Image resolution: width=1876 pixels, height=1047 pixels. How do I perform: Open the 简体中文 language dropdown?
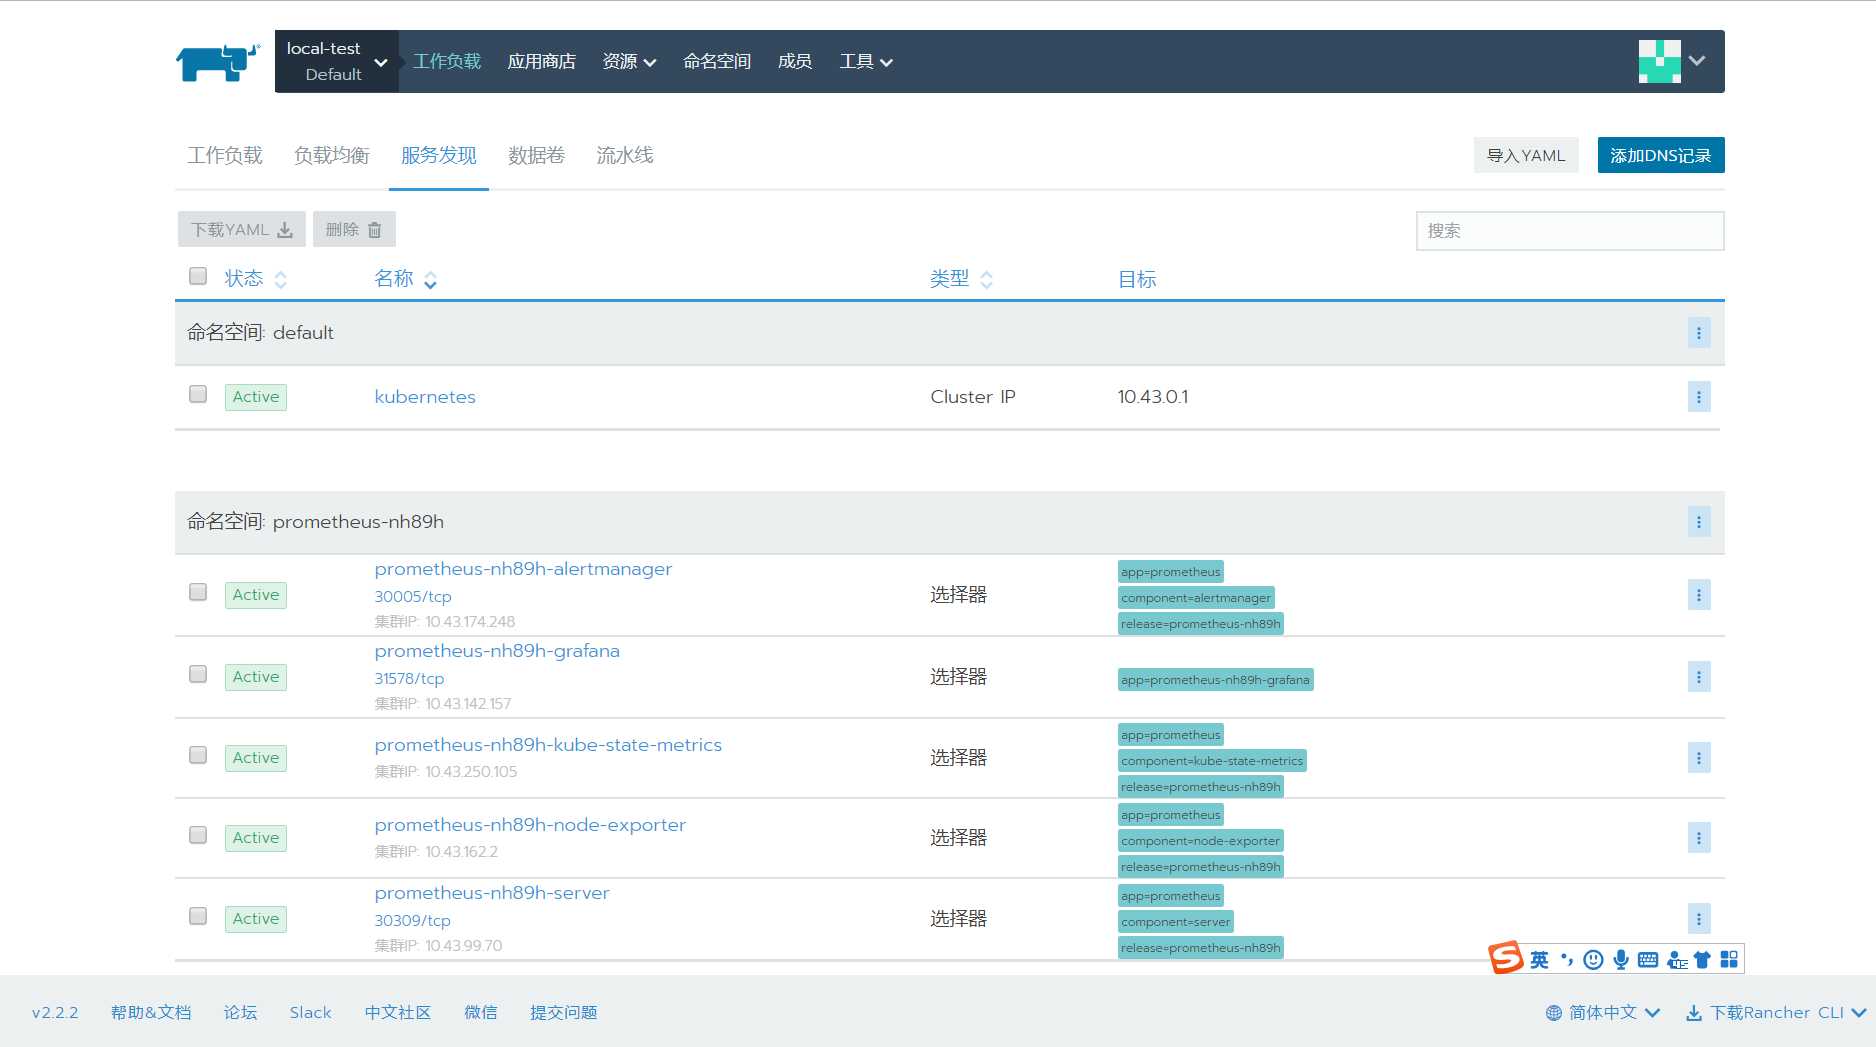(x=1603, y=1012)
